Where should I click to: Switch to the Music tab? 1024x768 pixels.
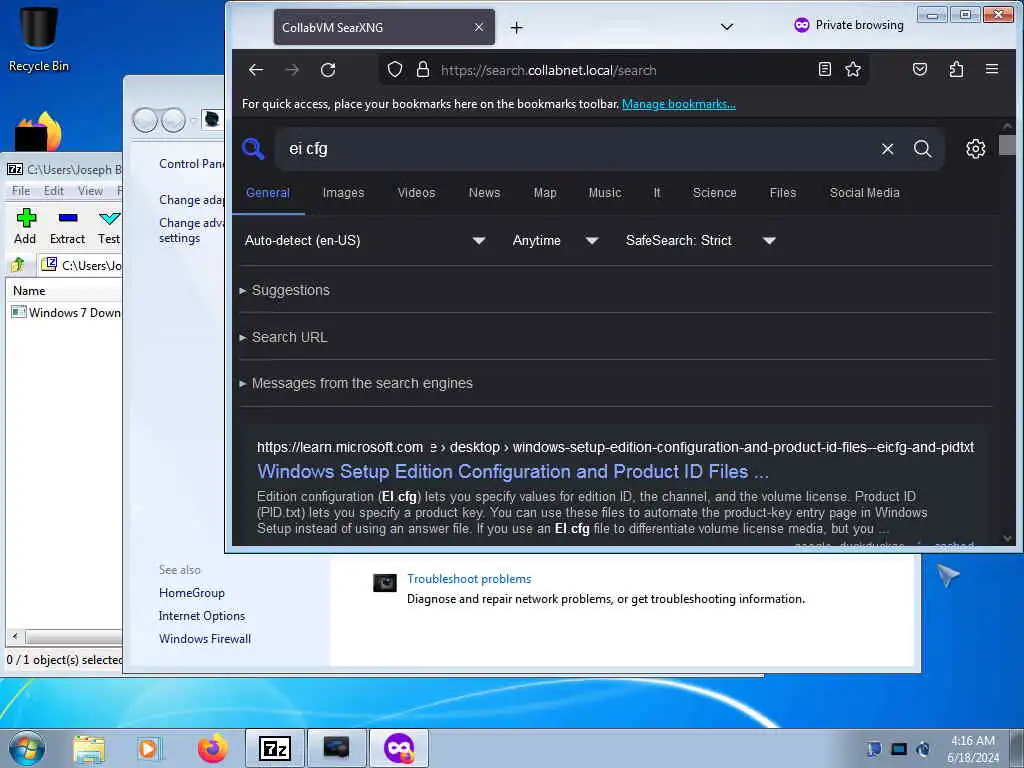[605, 193]
